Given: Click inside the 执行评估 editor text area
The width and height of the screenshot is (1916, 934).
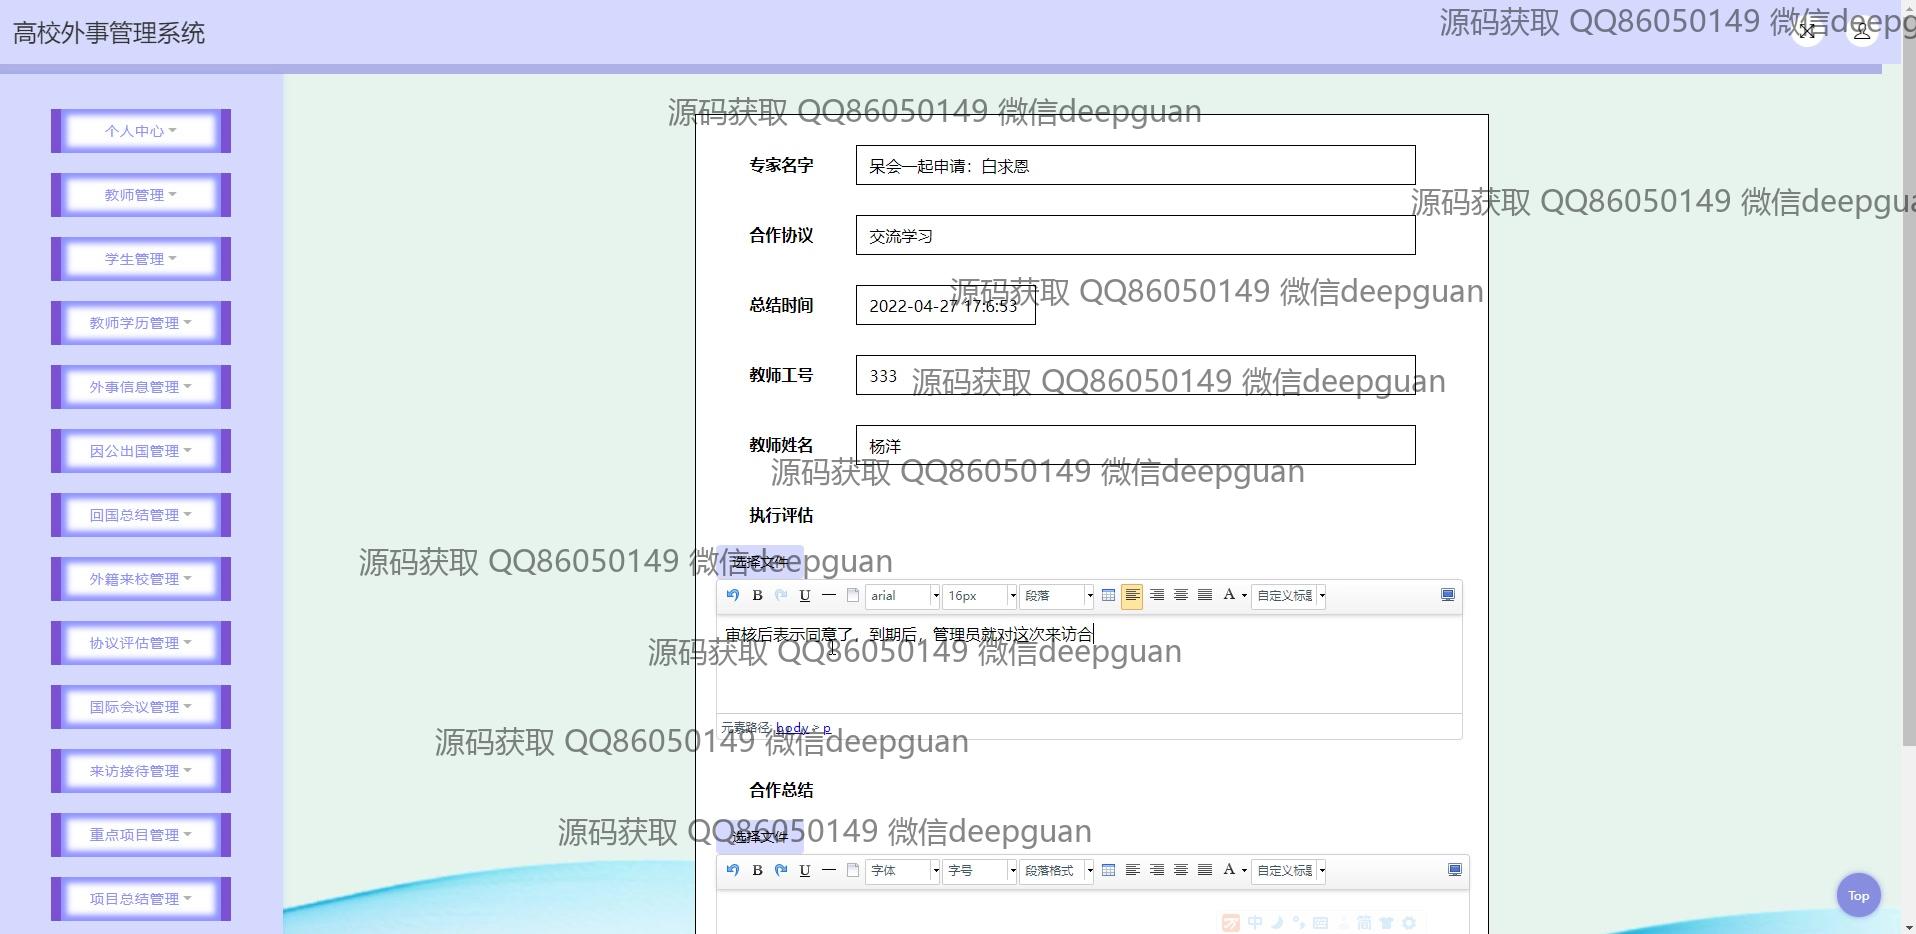Looking at the screenshot, I should tap(1089, 663).
